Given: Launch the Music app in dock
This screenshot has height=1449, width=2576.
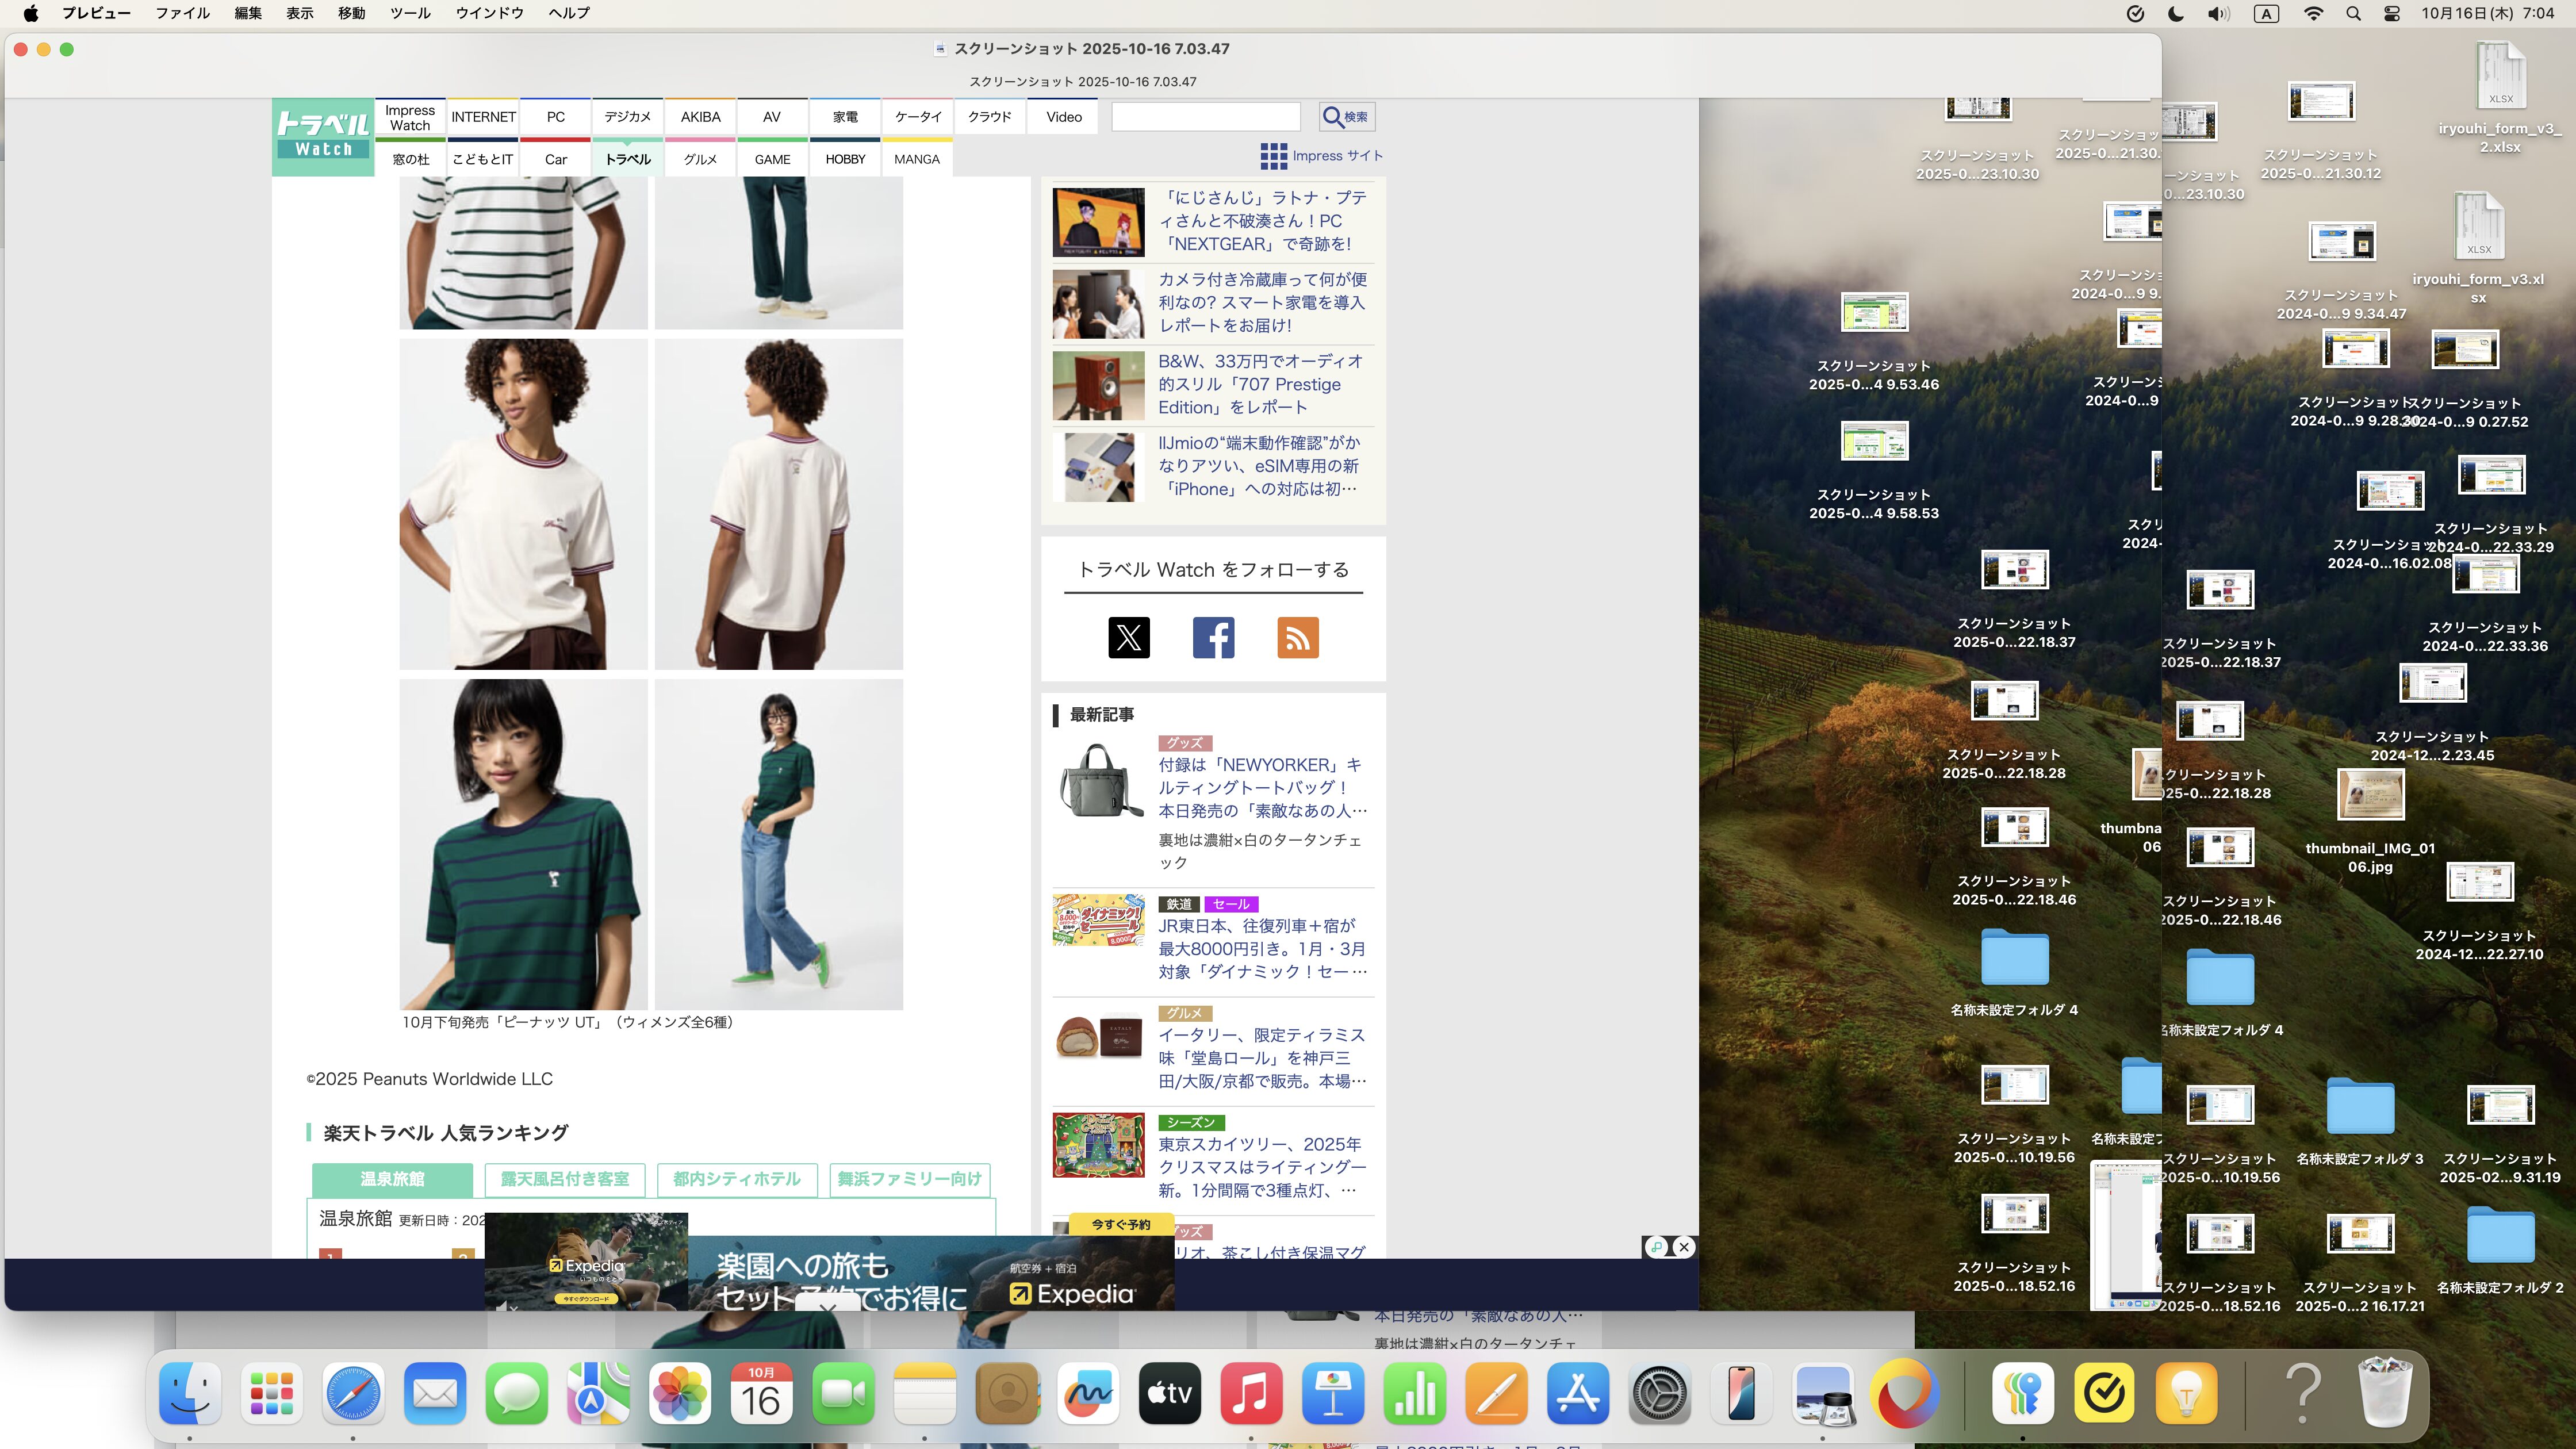Looking at the screenshot, I should [1250, 1392].
